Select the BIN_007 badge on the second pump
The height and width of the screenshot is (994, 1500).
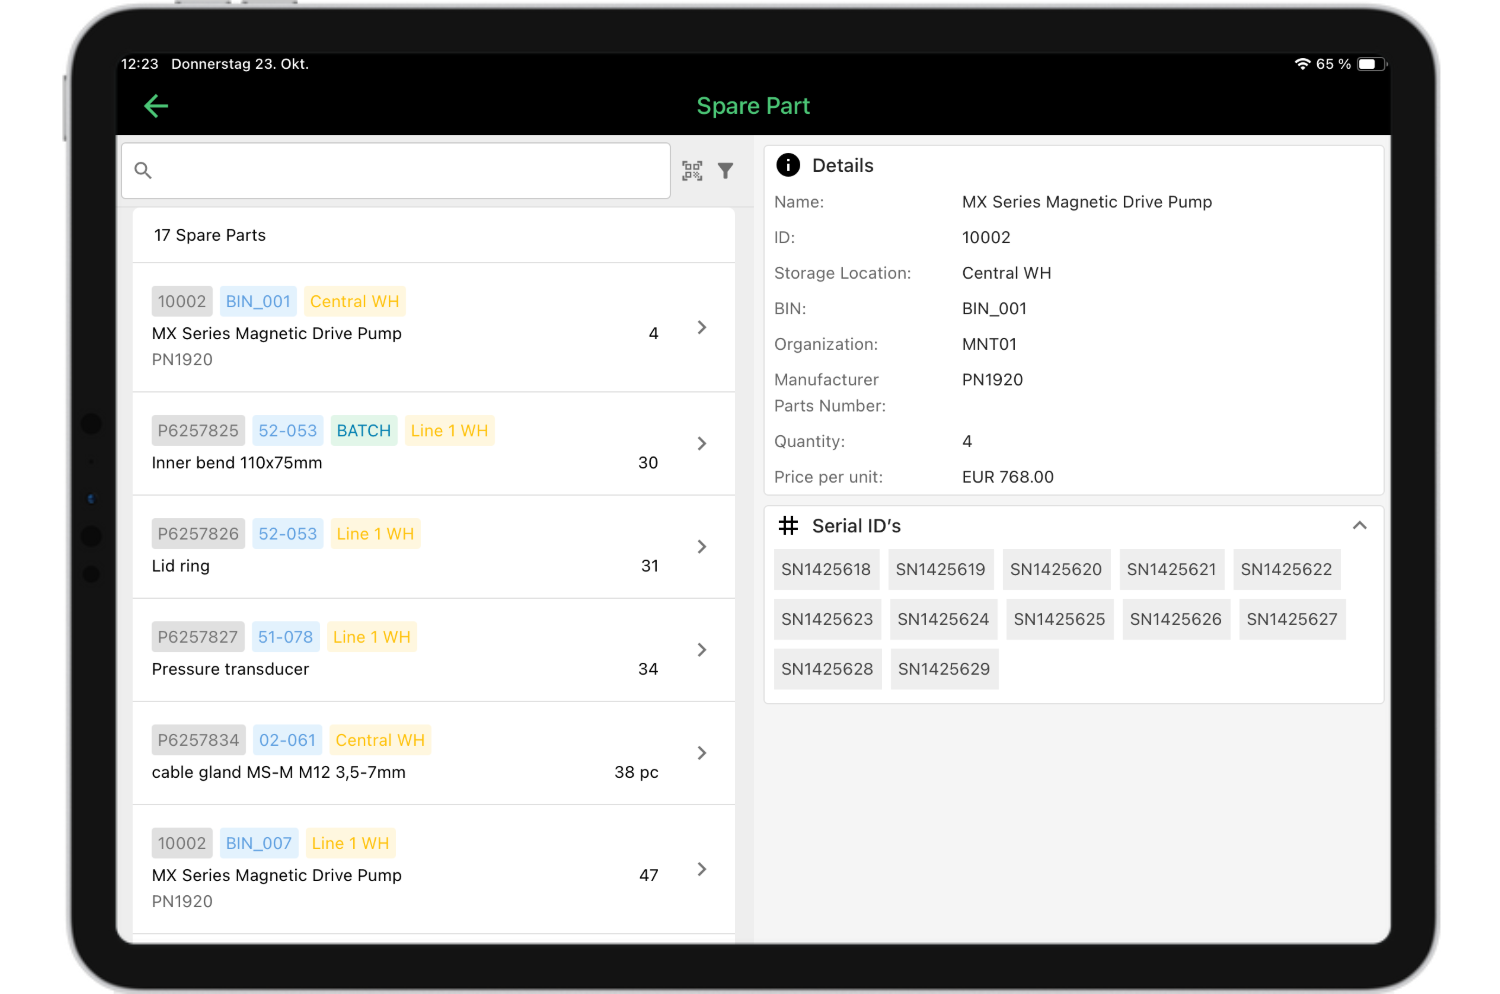(x=258, y=843)
